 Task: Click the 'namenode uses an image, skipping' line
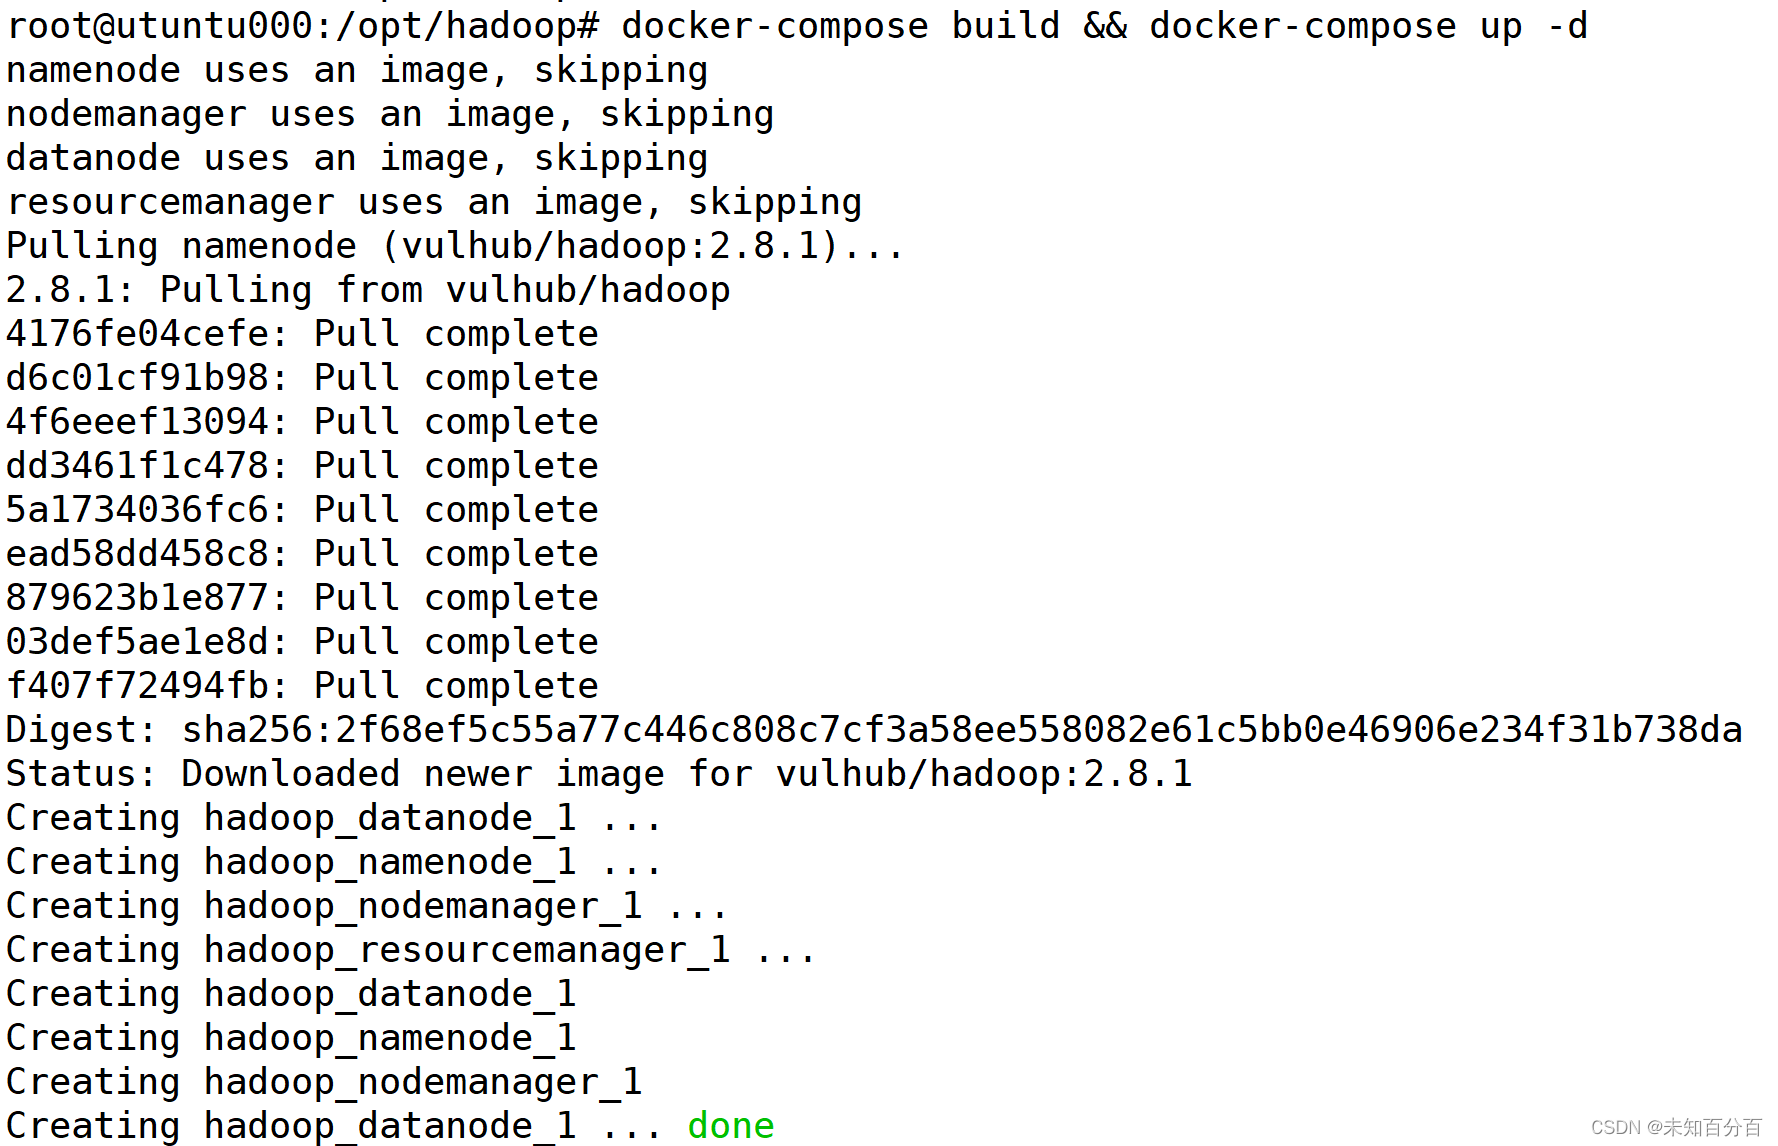357,71
